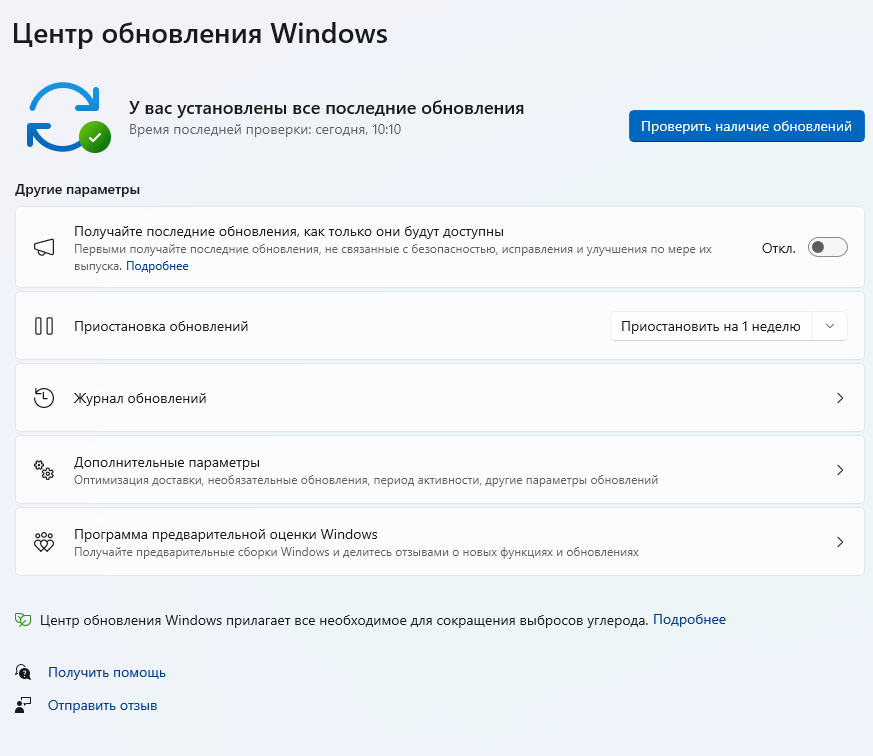The image size is (873, 756).
Task: Click the gears icon beside Дополнительные параметры
Action: click(x=44, y=470)
